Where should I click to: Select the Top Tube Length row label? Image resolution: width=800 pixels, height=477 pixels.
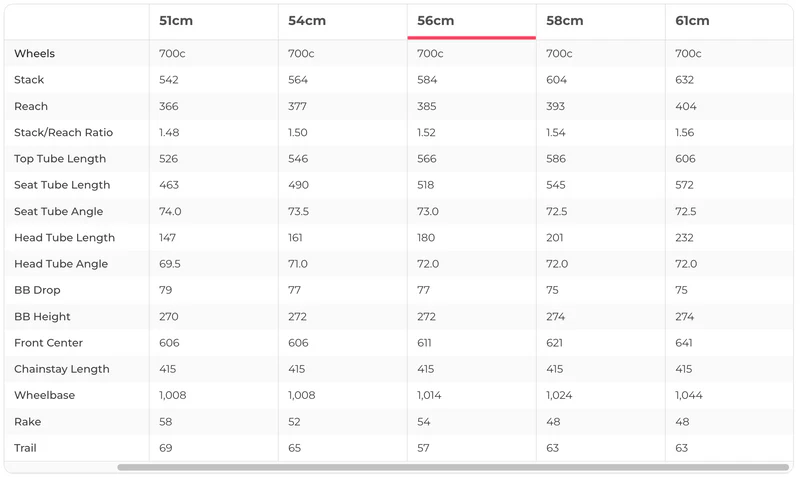click(60, 159)
